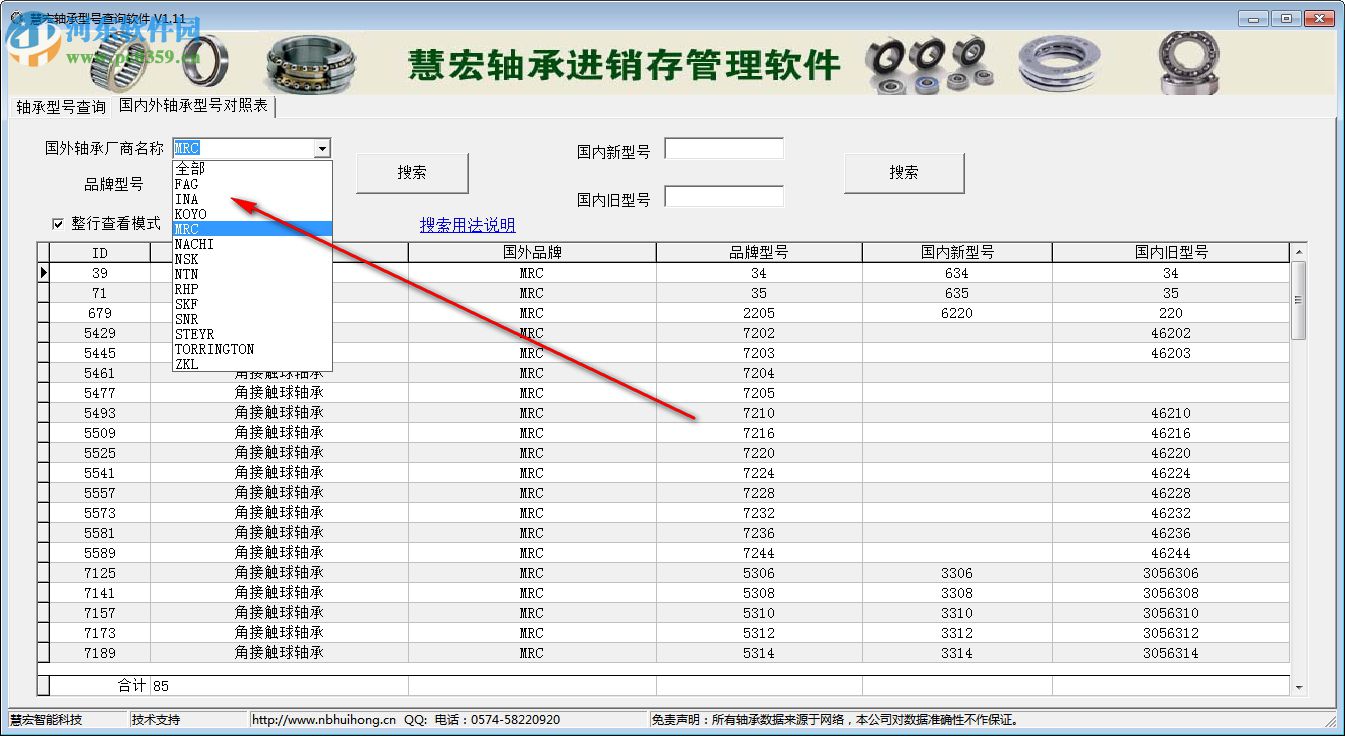Click the deep groove bearing image at far right
This screenshot has width=1345, height=736.
1188,62
